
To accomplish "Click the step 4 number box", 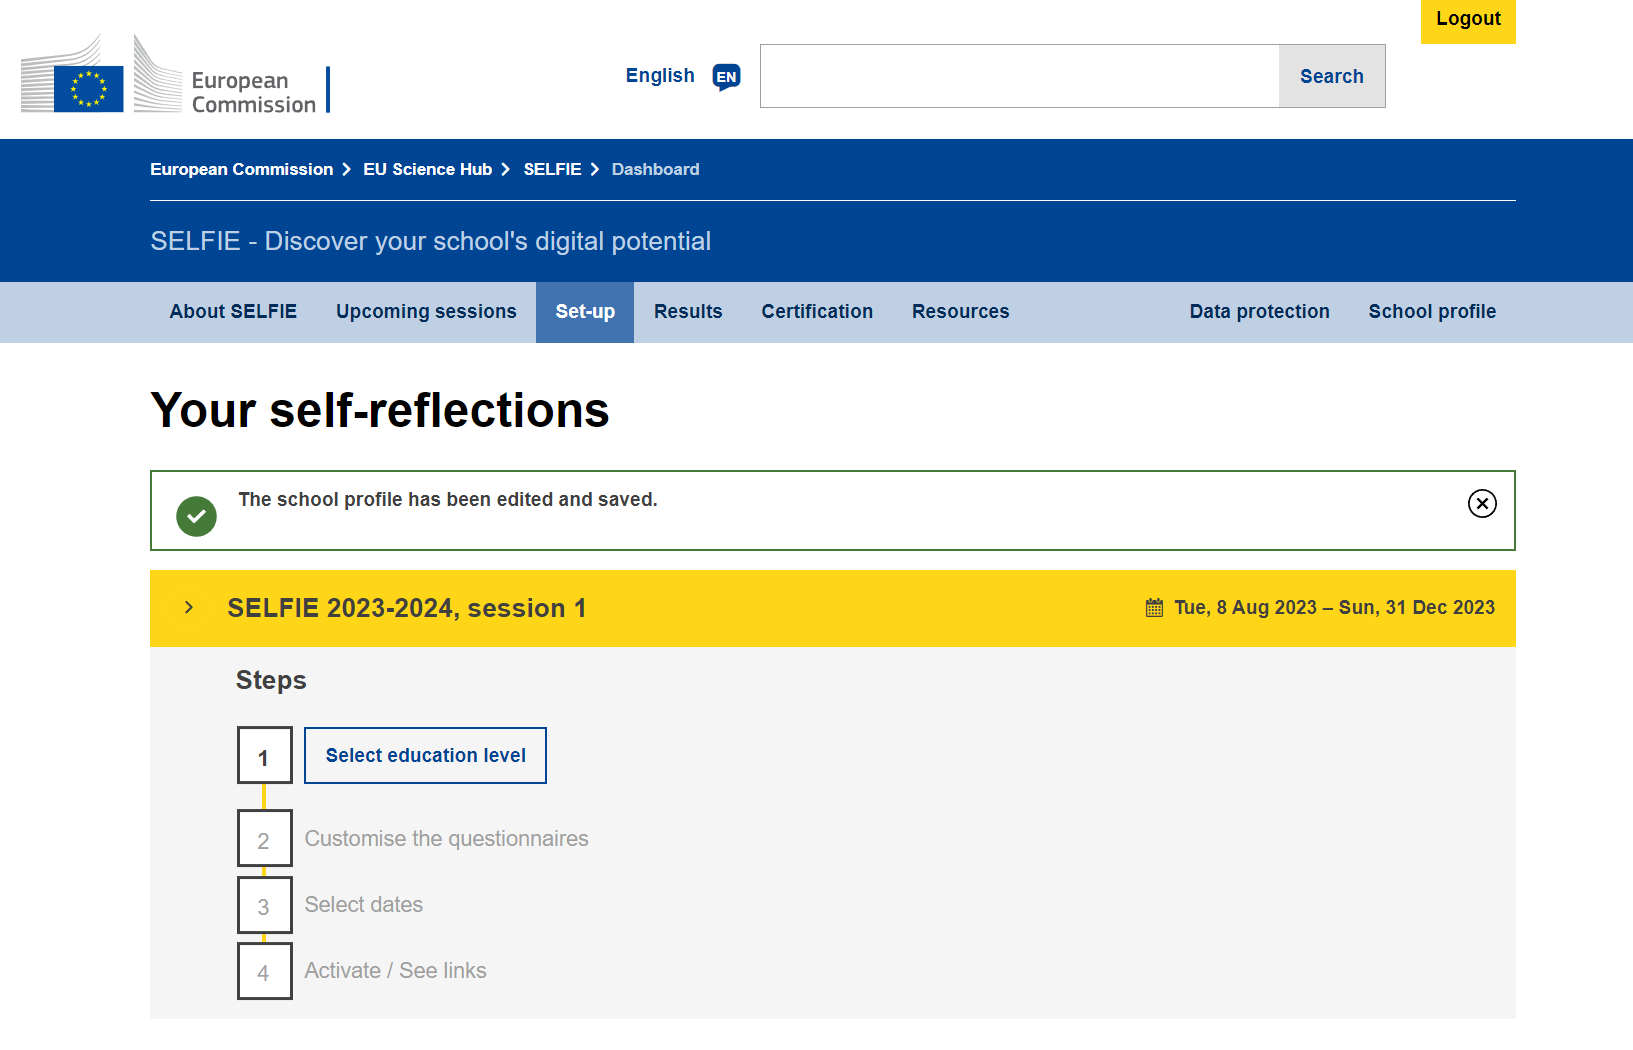I will point(264,971).
